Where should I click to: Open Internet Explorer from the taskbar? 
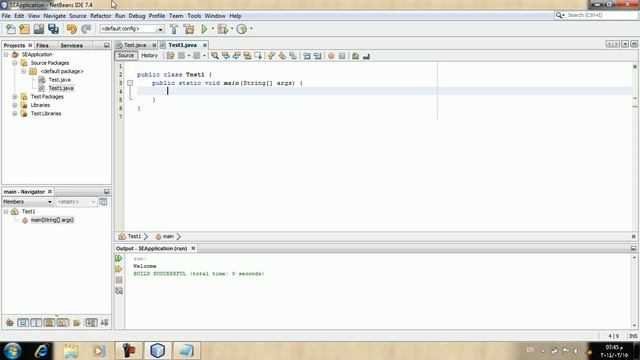point(41,350)
